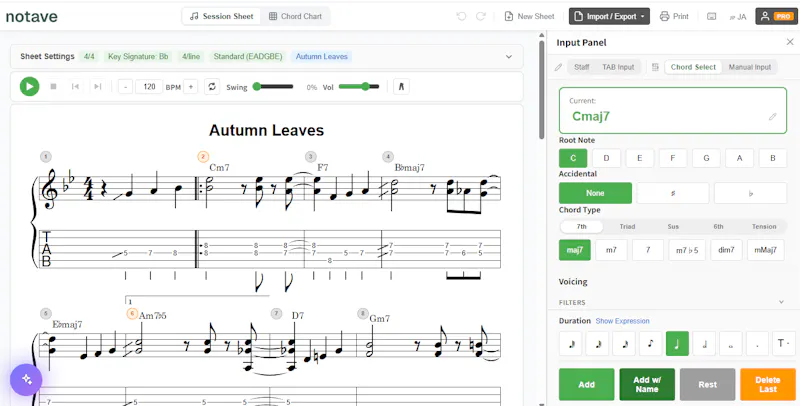Open the Sus chord type tab
Image resolution: width=800 pixels, height=406 pixels.
click(x=673, y=226)
